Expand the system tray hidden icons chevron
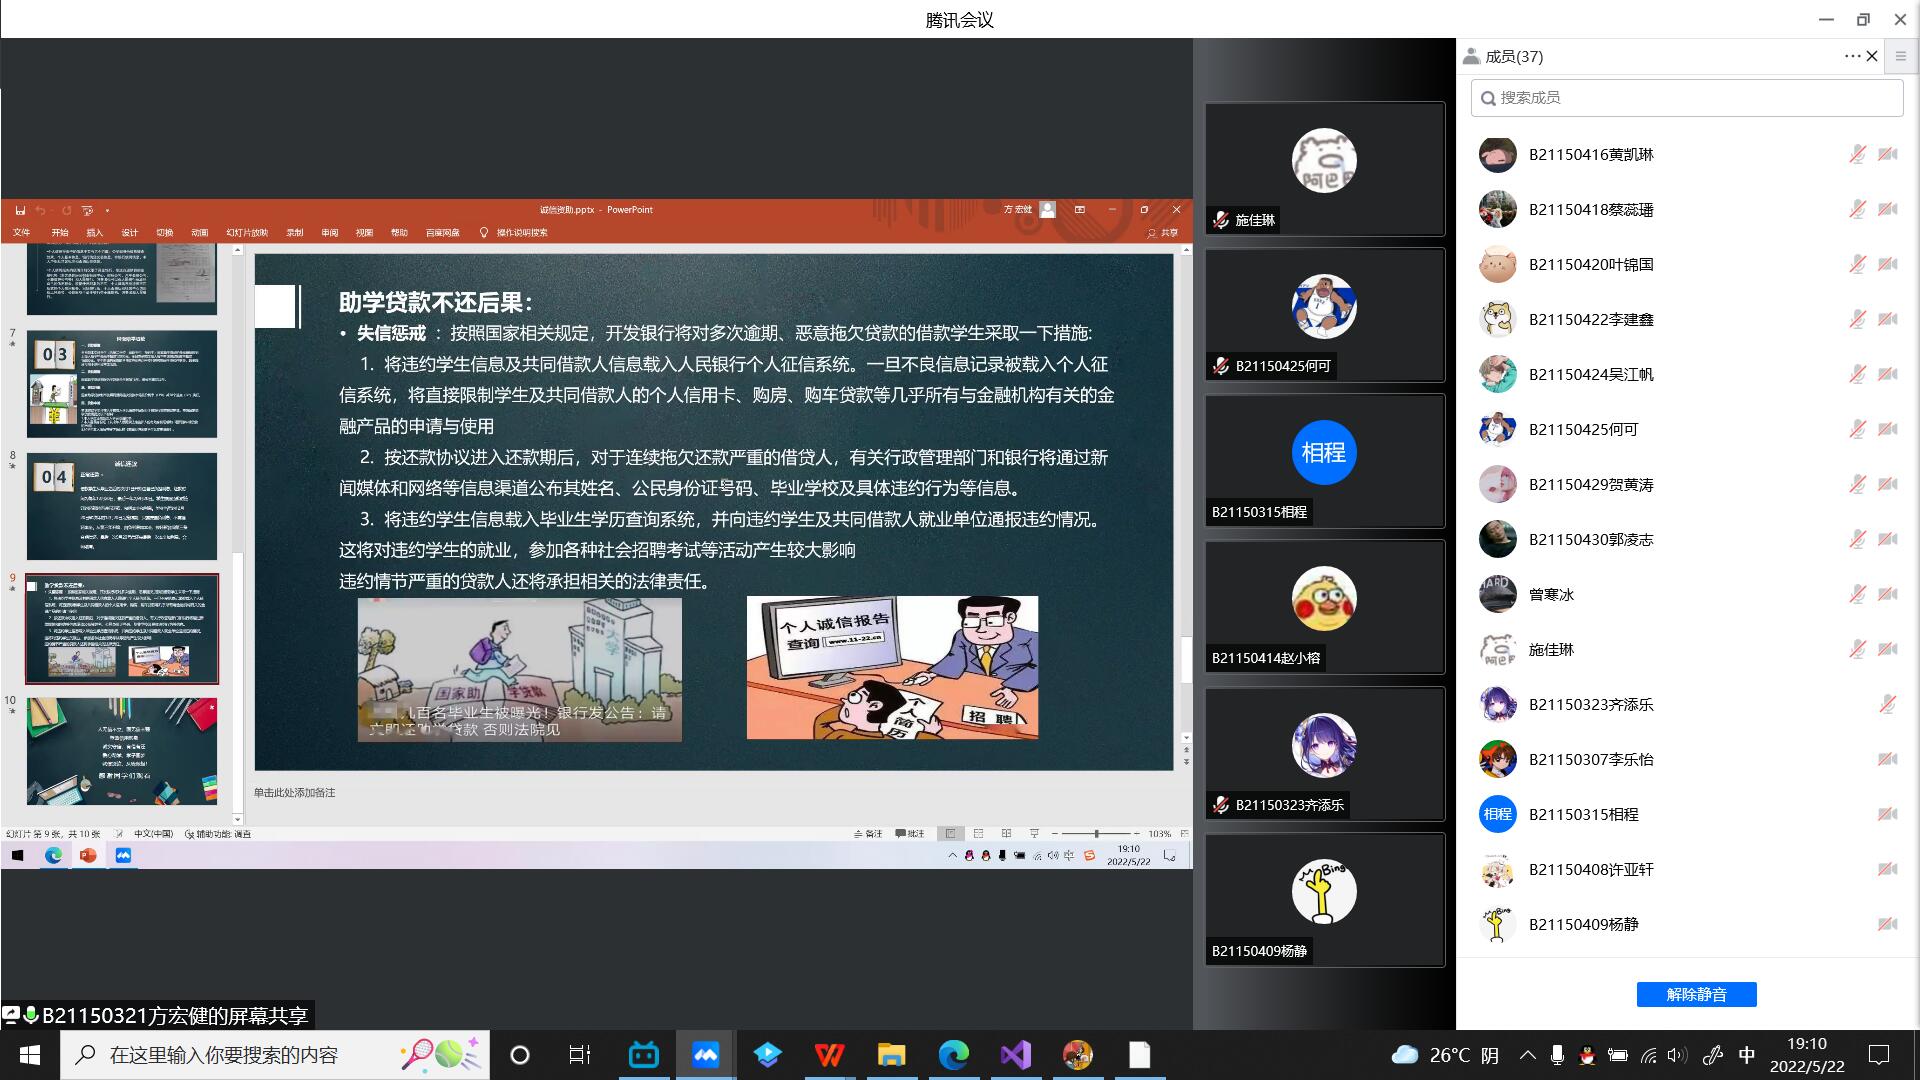1920x1080 pixels. 1527,1055
